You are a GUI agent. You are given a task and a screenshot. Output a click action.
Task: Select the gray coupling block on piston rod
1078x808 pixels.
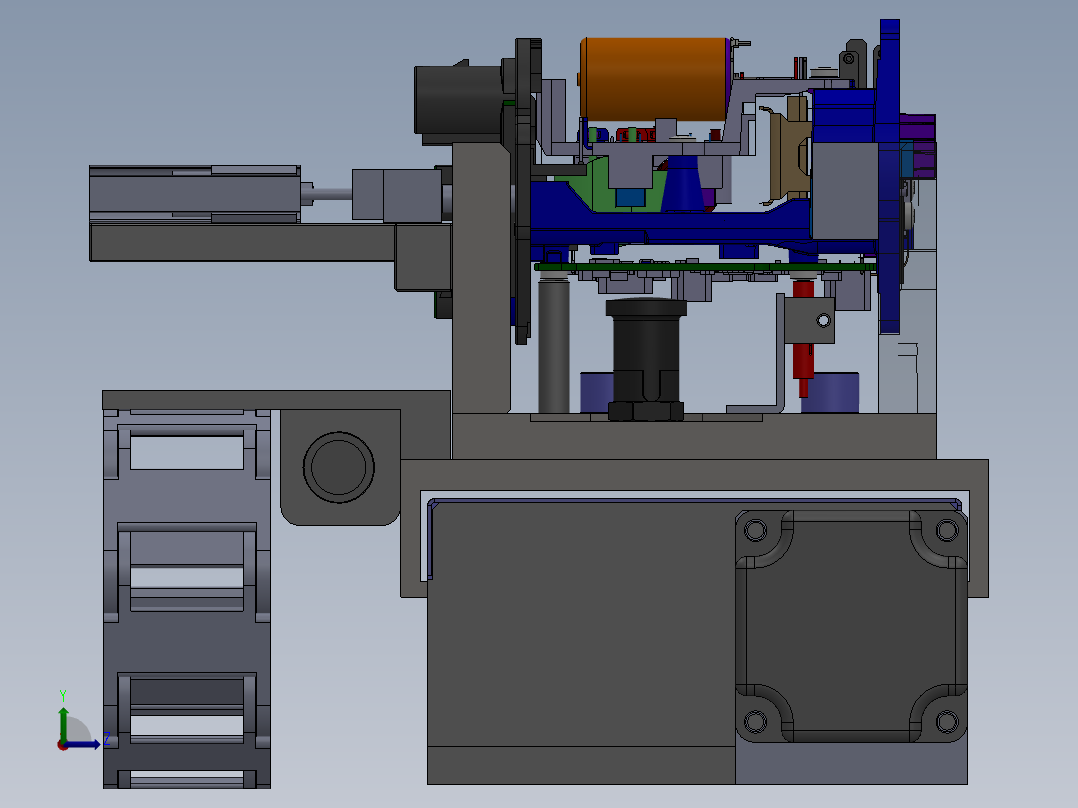397,195
